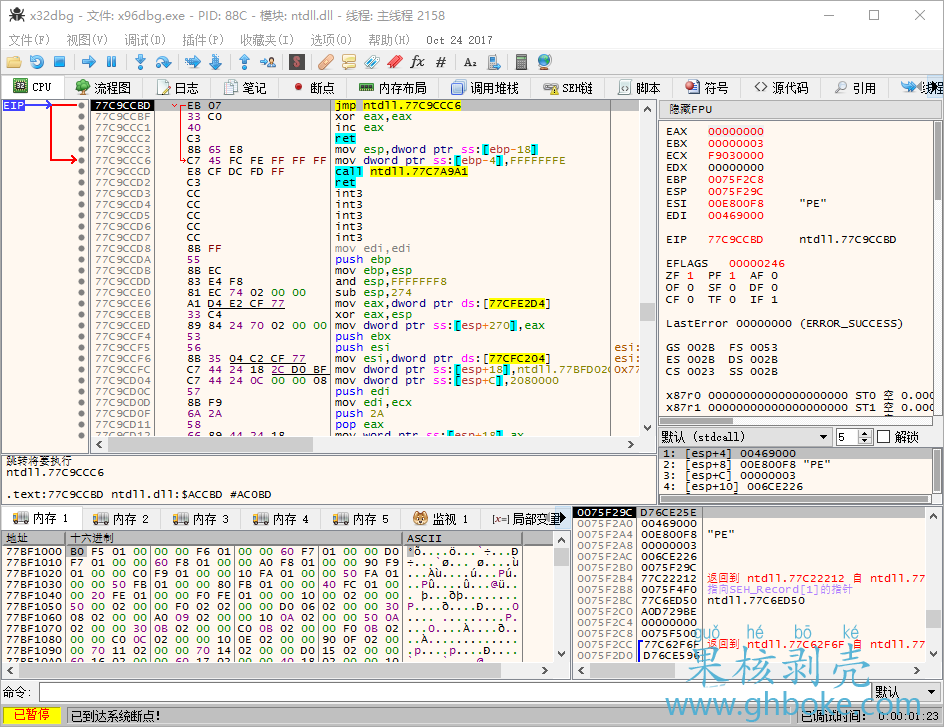Open the 默认 (stdcall) calling convention dropdown
Viewport: 944px width, 727px height.
(746, 437)
